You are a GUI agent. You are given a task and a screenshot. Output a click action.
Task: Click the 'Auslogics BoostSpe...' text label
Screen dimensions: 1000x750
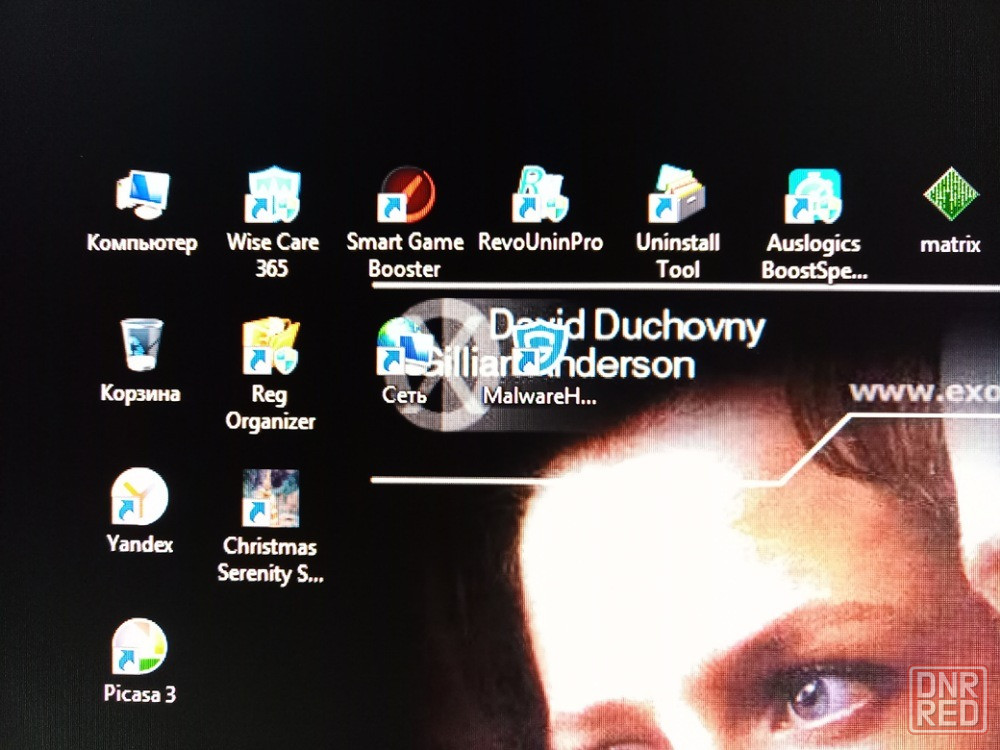[x=813, y=256]
